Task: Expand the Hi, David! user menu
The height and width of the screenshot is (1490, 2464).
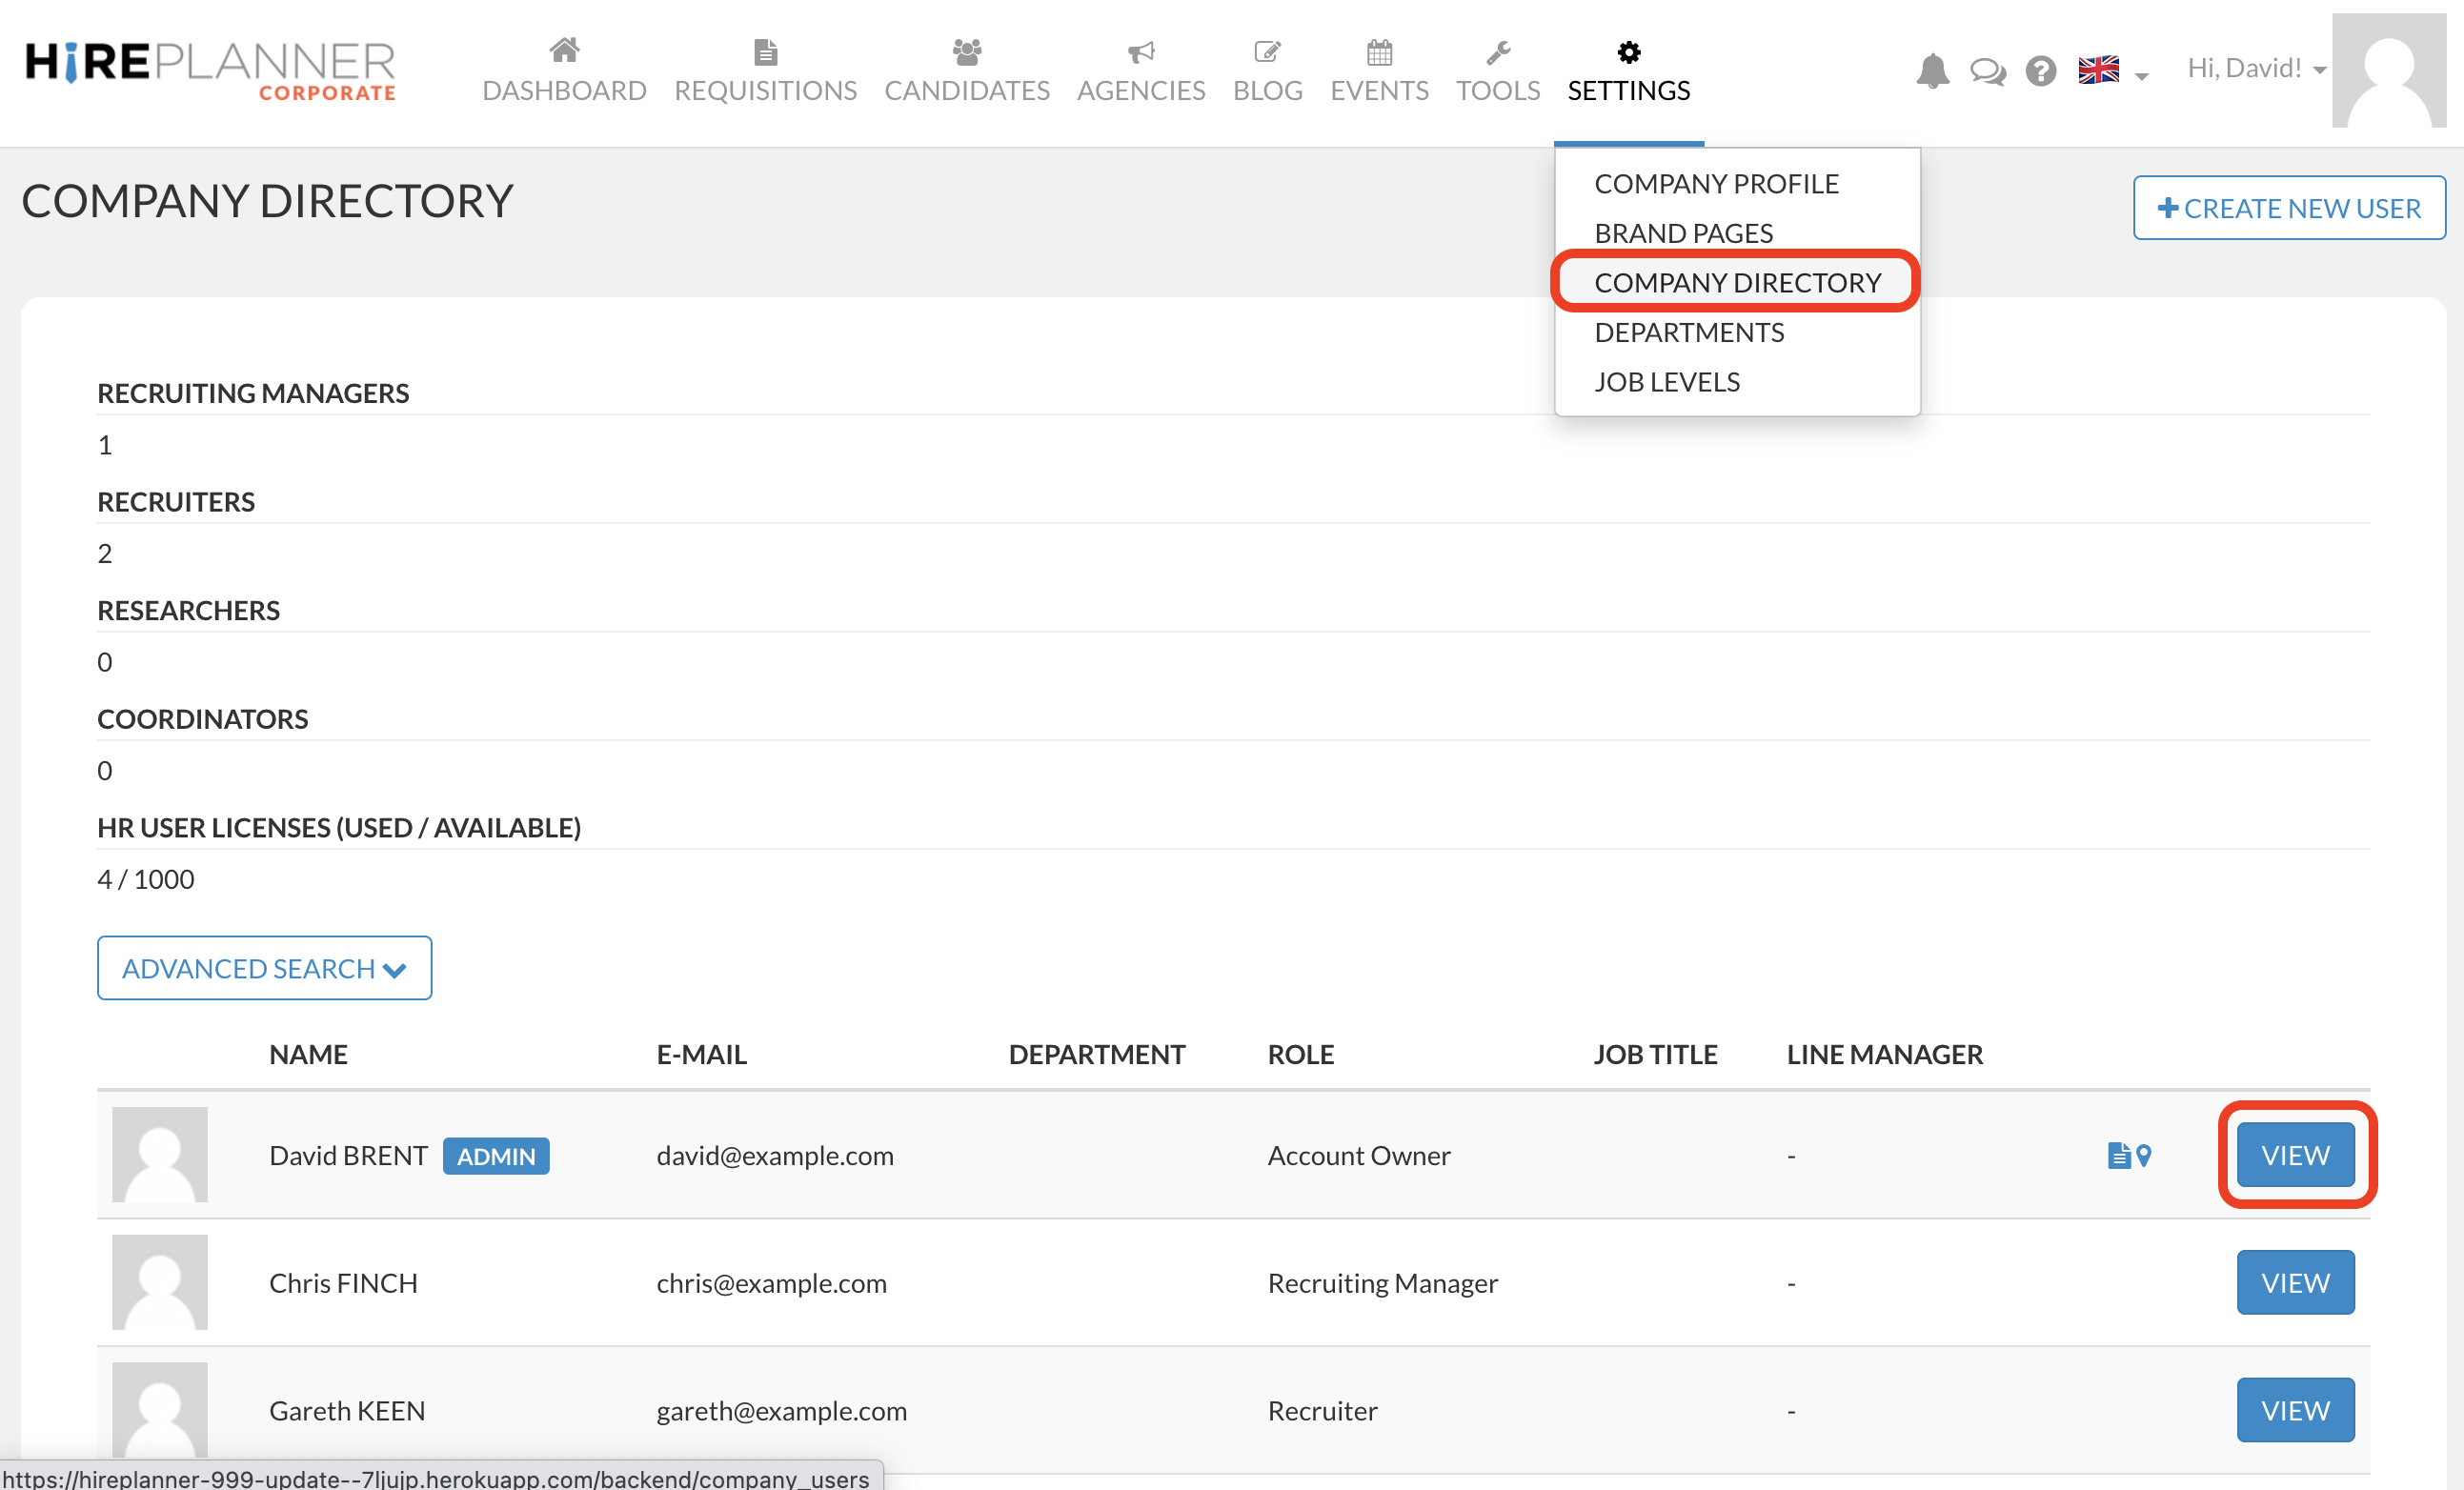Action: 2255,68
